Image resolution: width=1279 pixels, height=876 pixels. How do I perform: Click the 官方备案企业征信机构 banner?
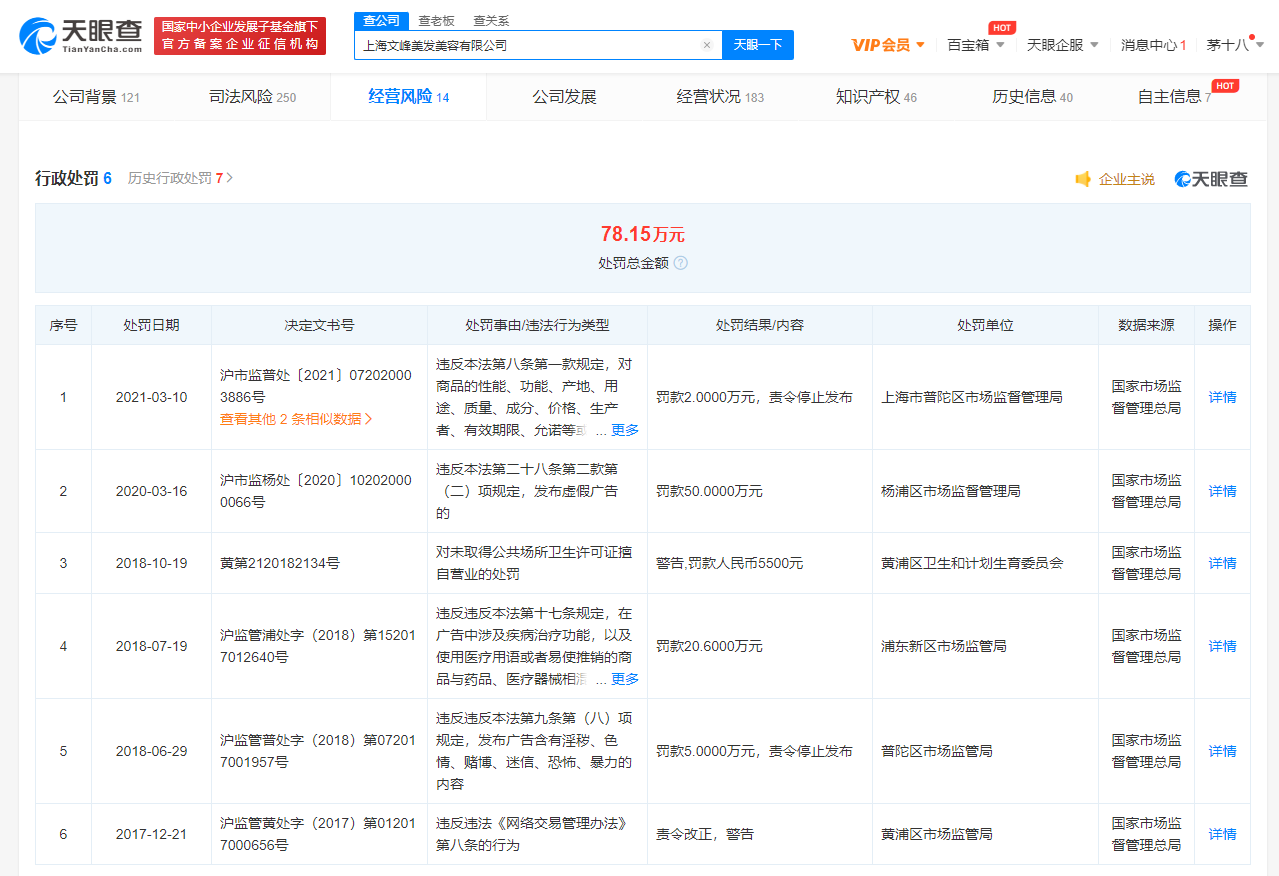click(240, 36)
